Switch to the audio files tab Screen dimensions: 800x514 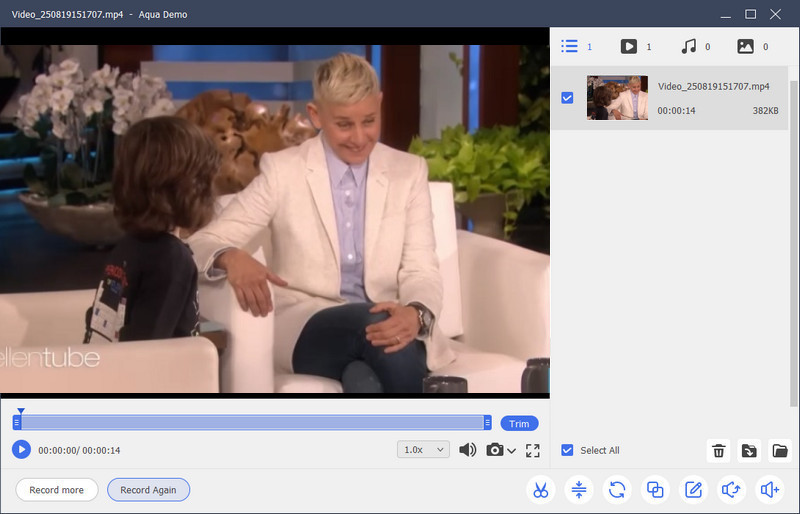click(x=688, y=46)
